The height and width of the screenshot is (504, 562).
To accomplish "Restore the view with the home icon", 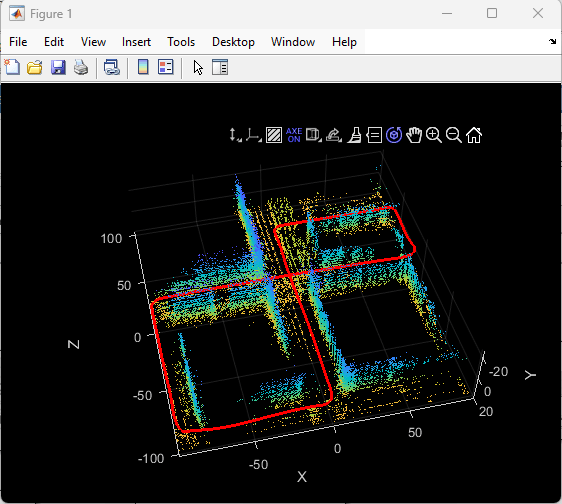I will tap(474, 135).
